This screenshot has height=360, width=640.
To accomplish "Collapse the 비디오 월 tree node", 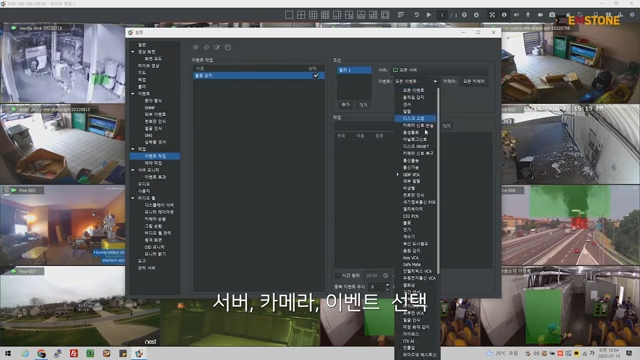I will [x=133, y=198].
